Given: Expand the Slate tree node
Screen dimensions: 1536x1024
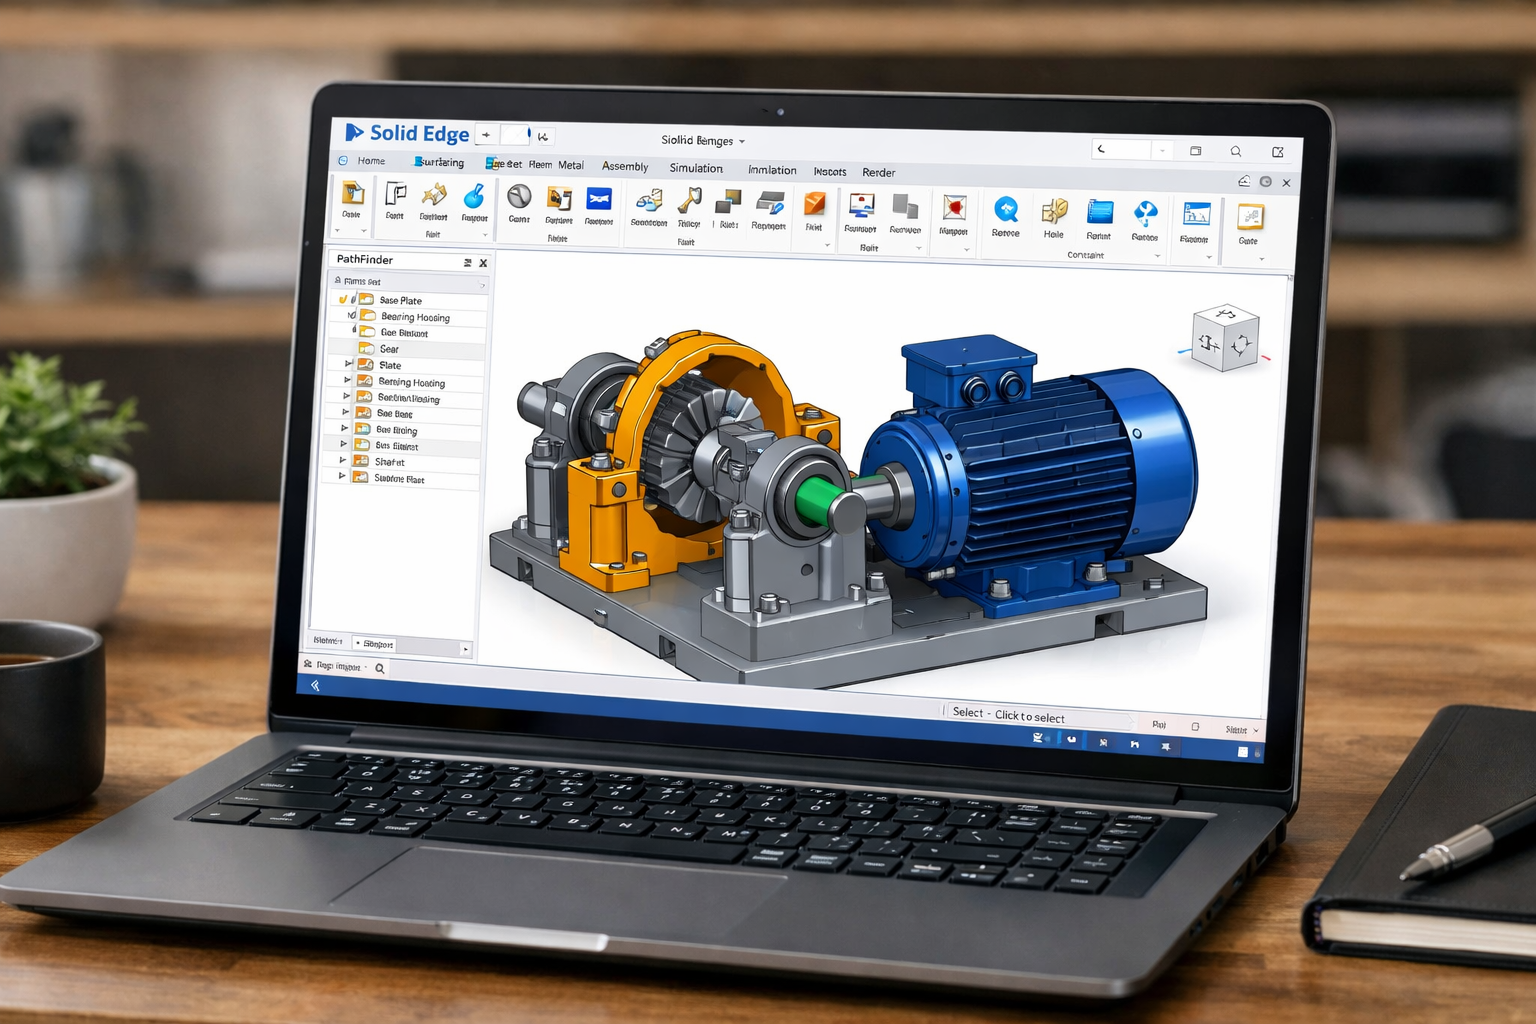Looking at the screenshot, I should [348, 364].
